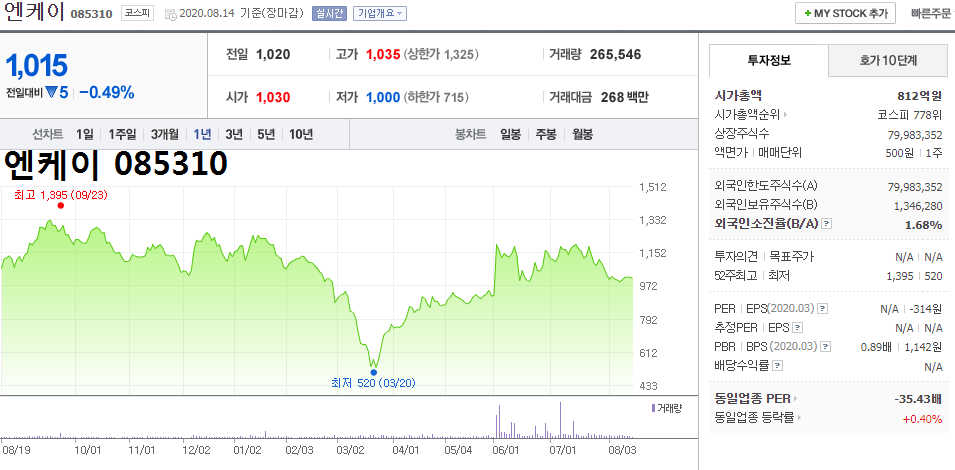This screenshot has height=470, width=955.
Task: Click the 시가총액 value 812억원
Action: [920, 96]
